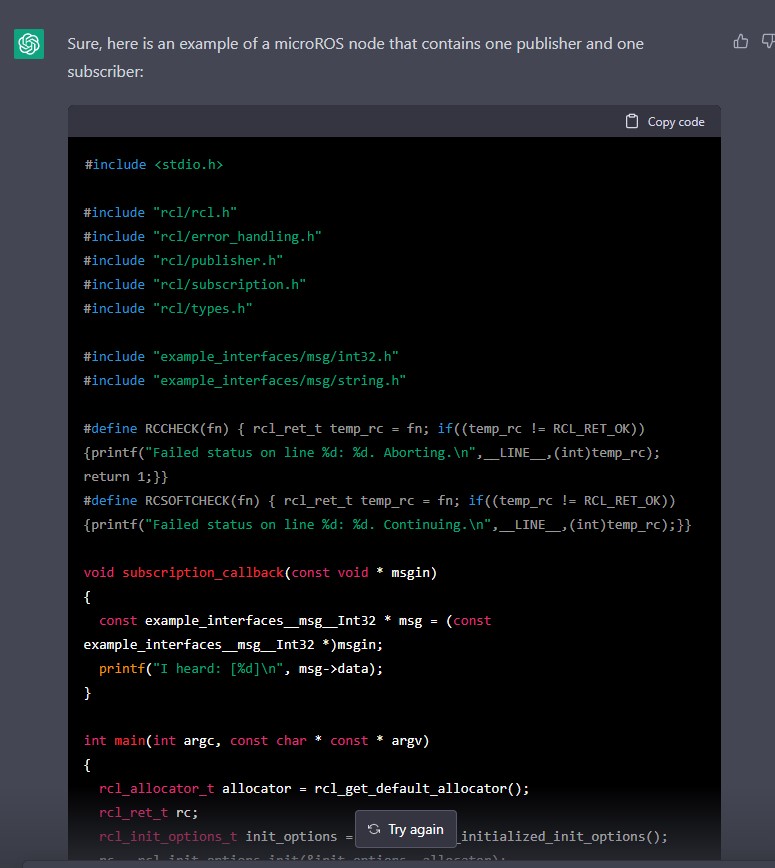
Task: Copy the code block with Copy code
Action: 665,121
